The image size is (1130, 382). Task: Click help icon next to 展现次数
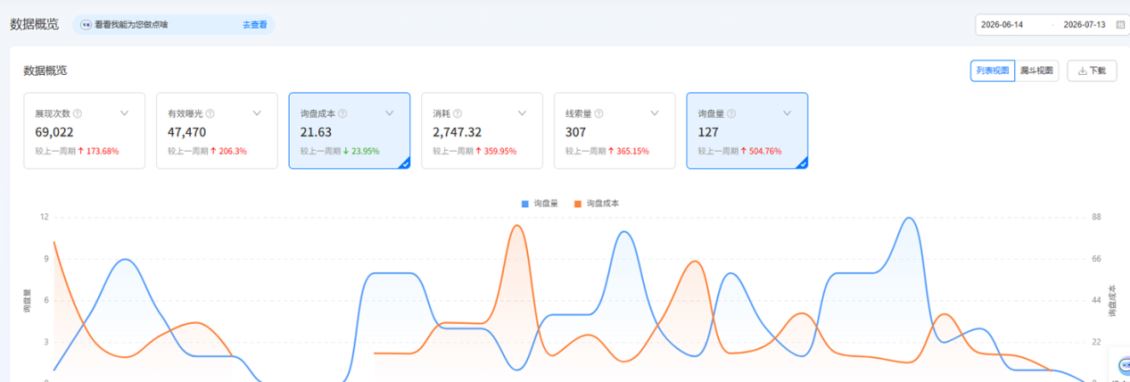[x=78, y=113]
